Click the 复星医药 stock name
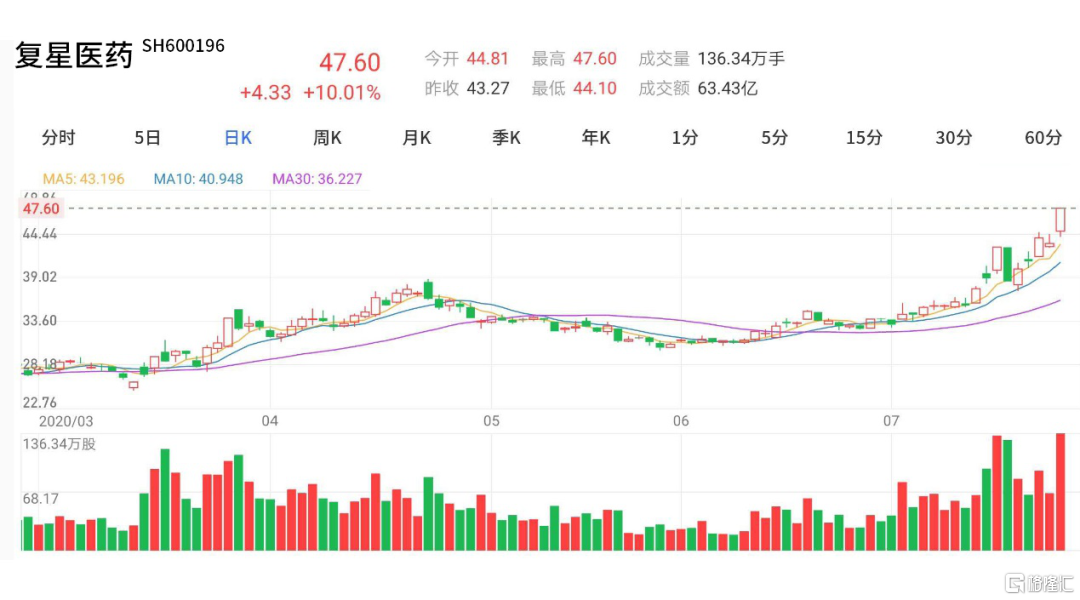The image size is (1080, 600). [x=74, y=55]
